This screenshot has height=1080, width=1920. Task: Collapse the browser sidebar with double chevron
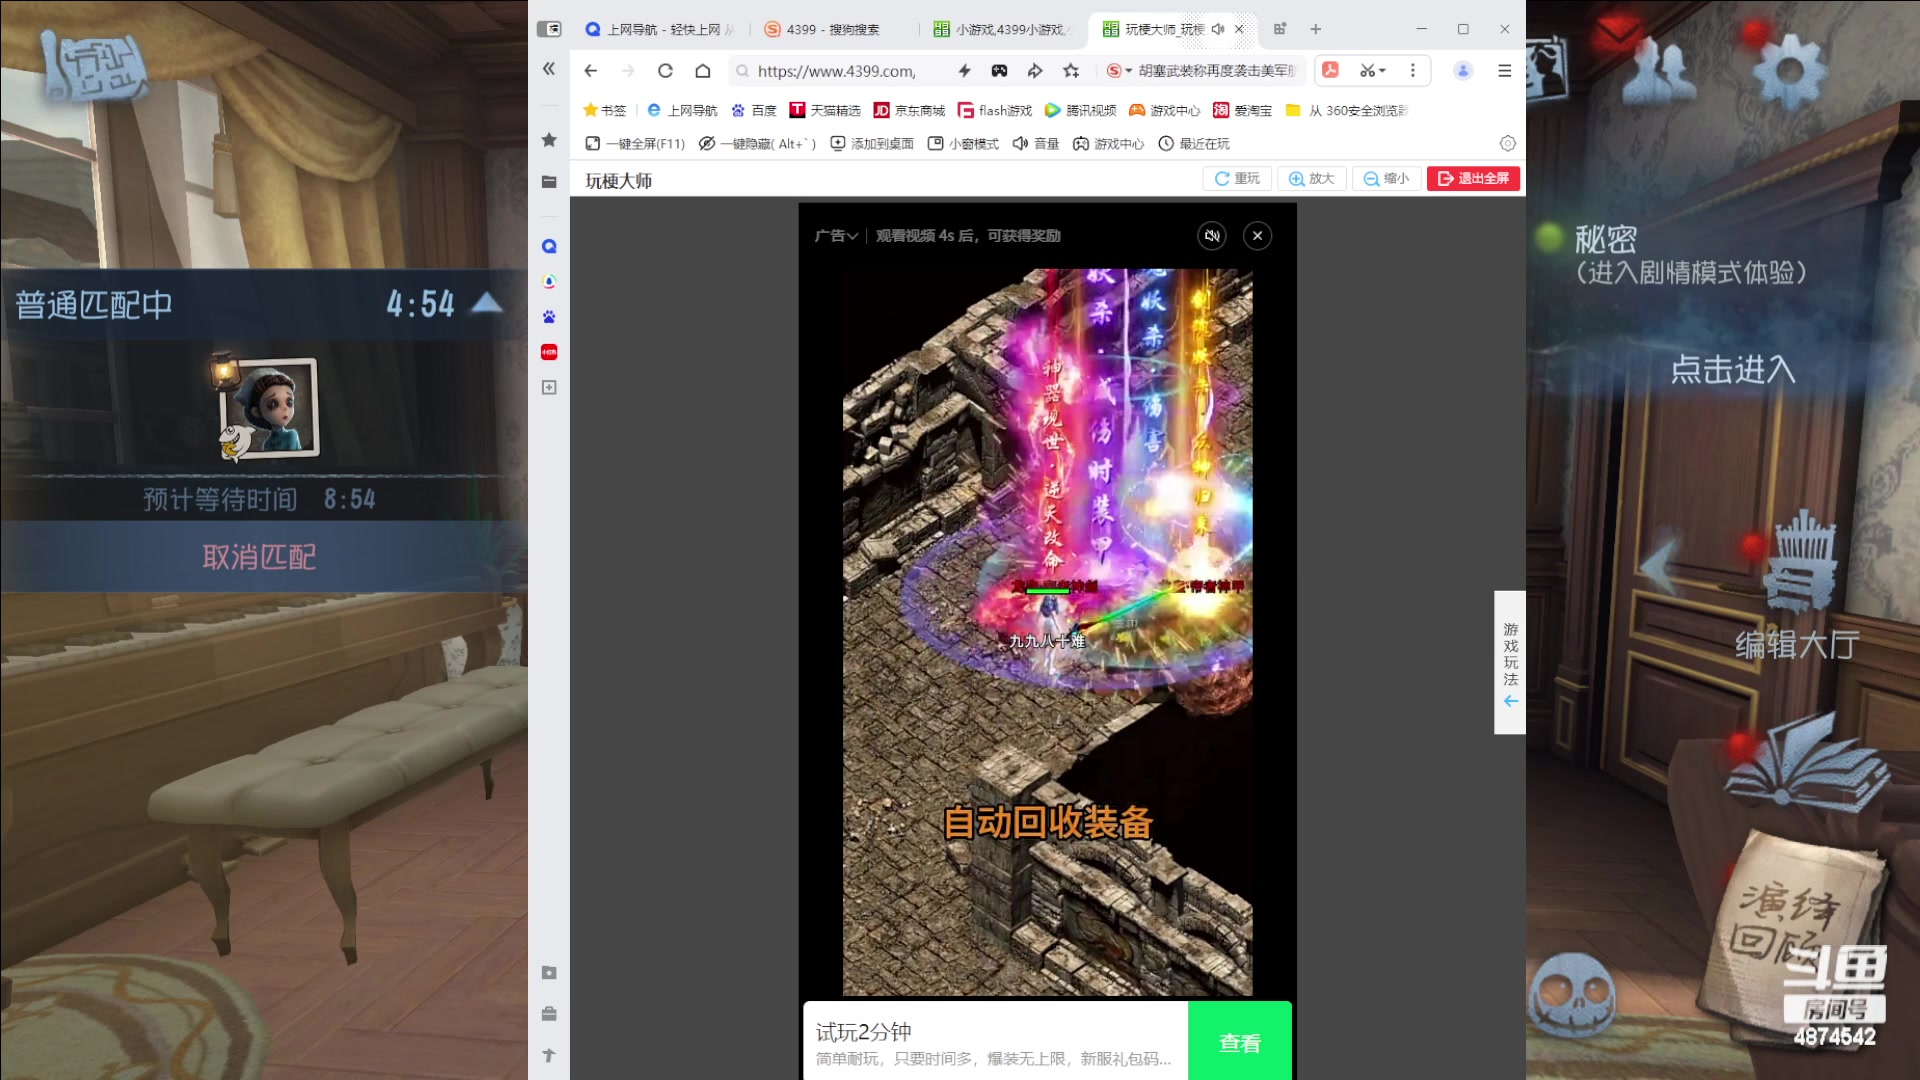549,69
